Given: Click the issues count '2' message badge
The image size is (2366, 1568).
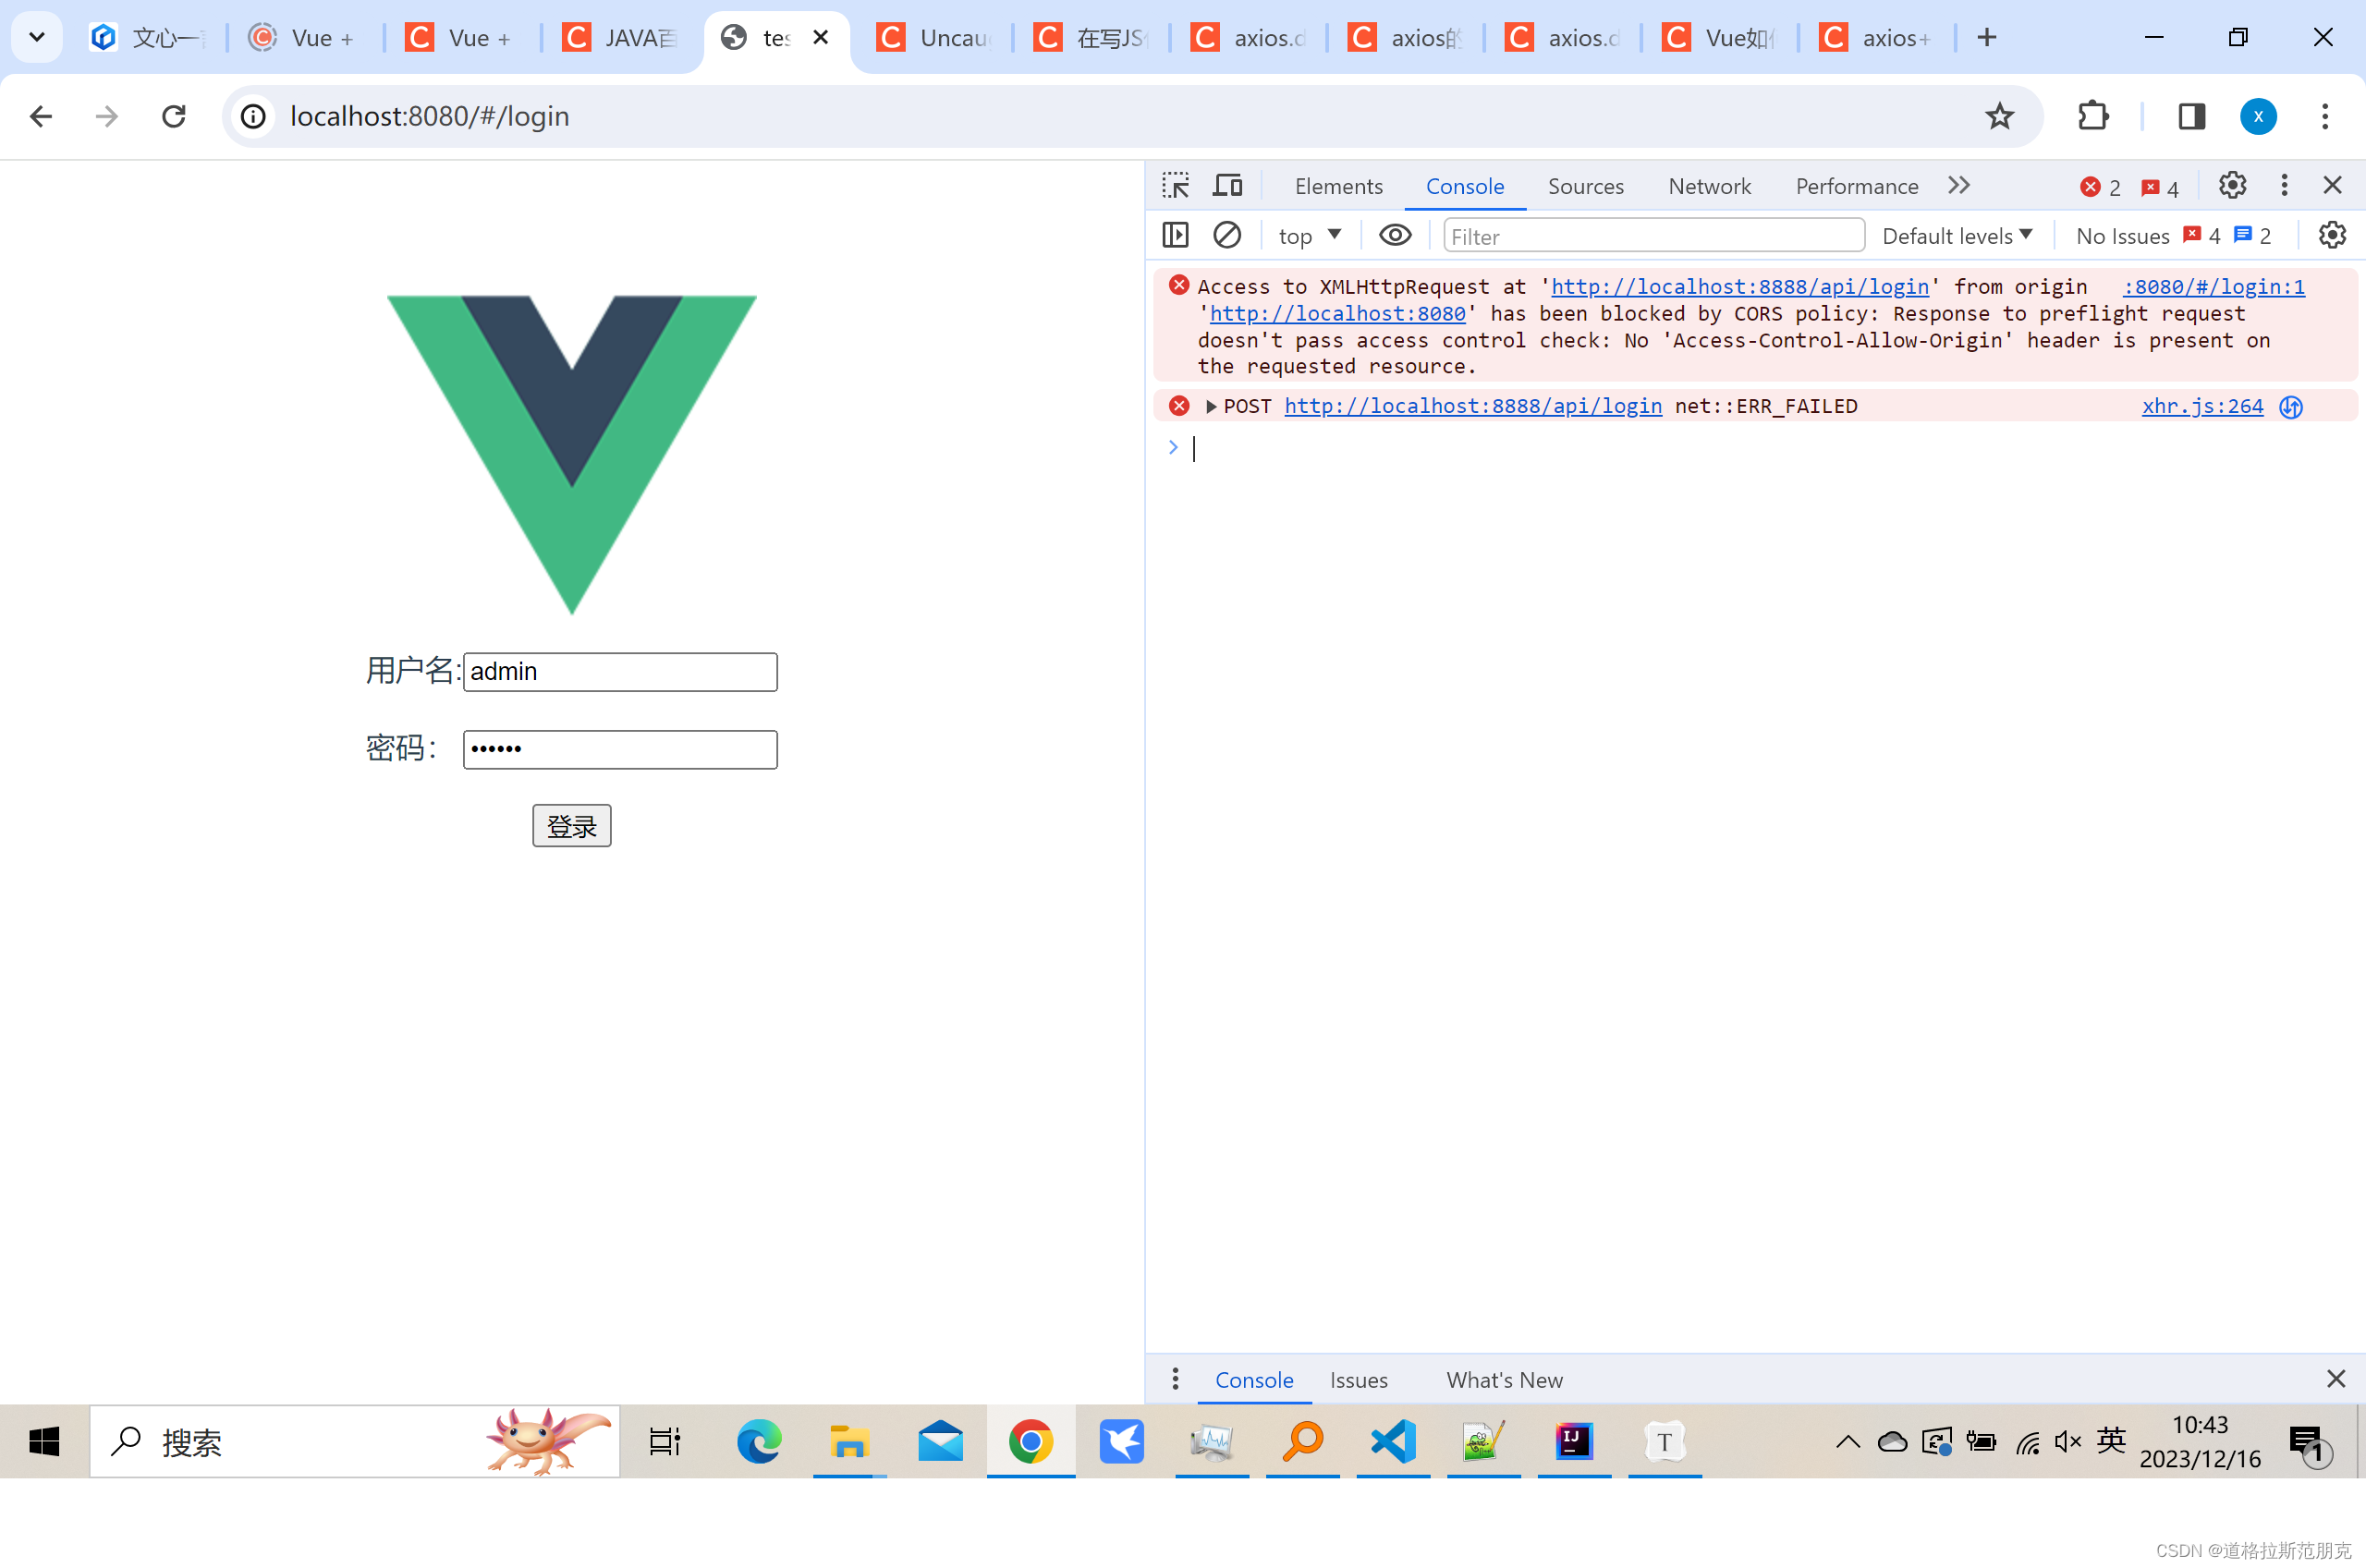Looking at the screenshot, I should tap(2252, 236).
